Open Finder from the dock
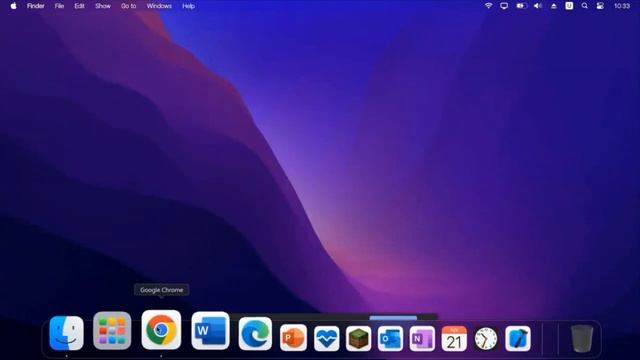 click(x=67, y=333)
